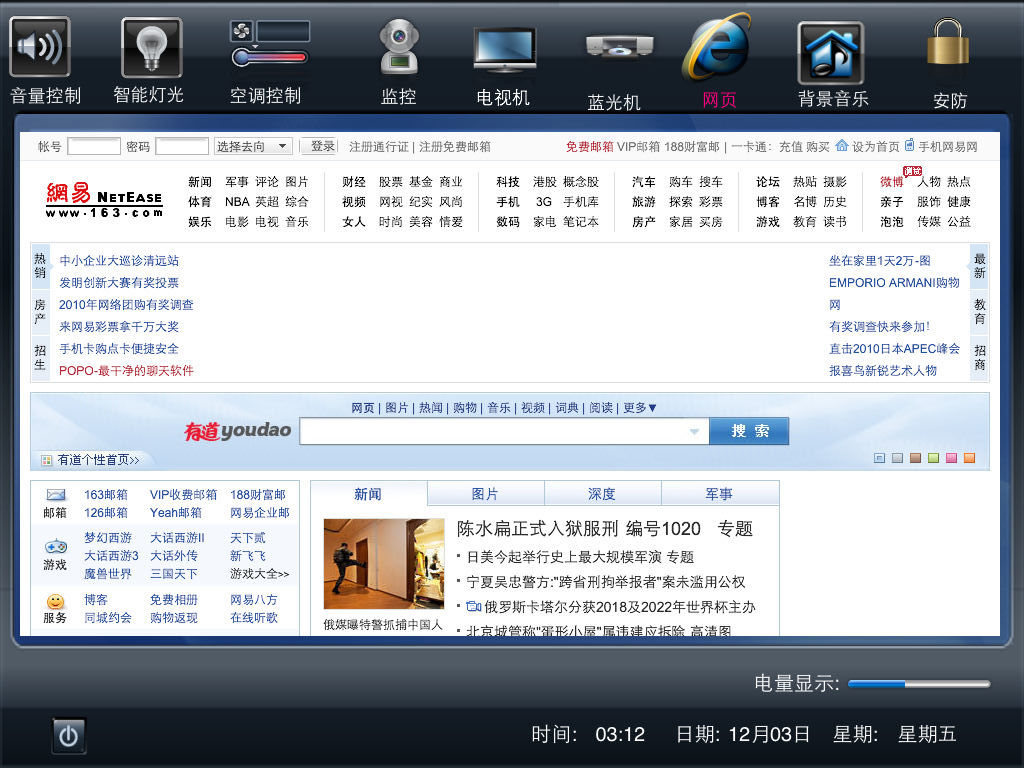Image resolution: width=1024 pixels, height=768 pixels.
Task: Switch to the 深度 tab
Action: (602, 494)
